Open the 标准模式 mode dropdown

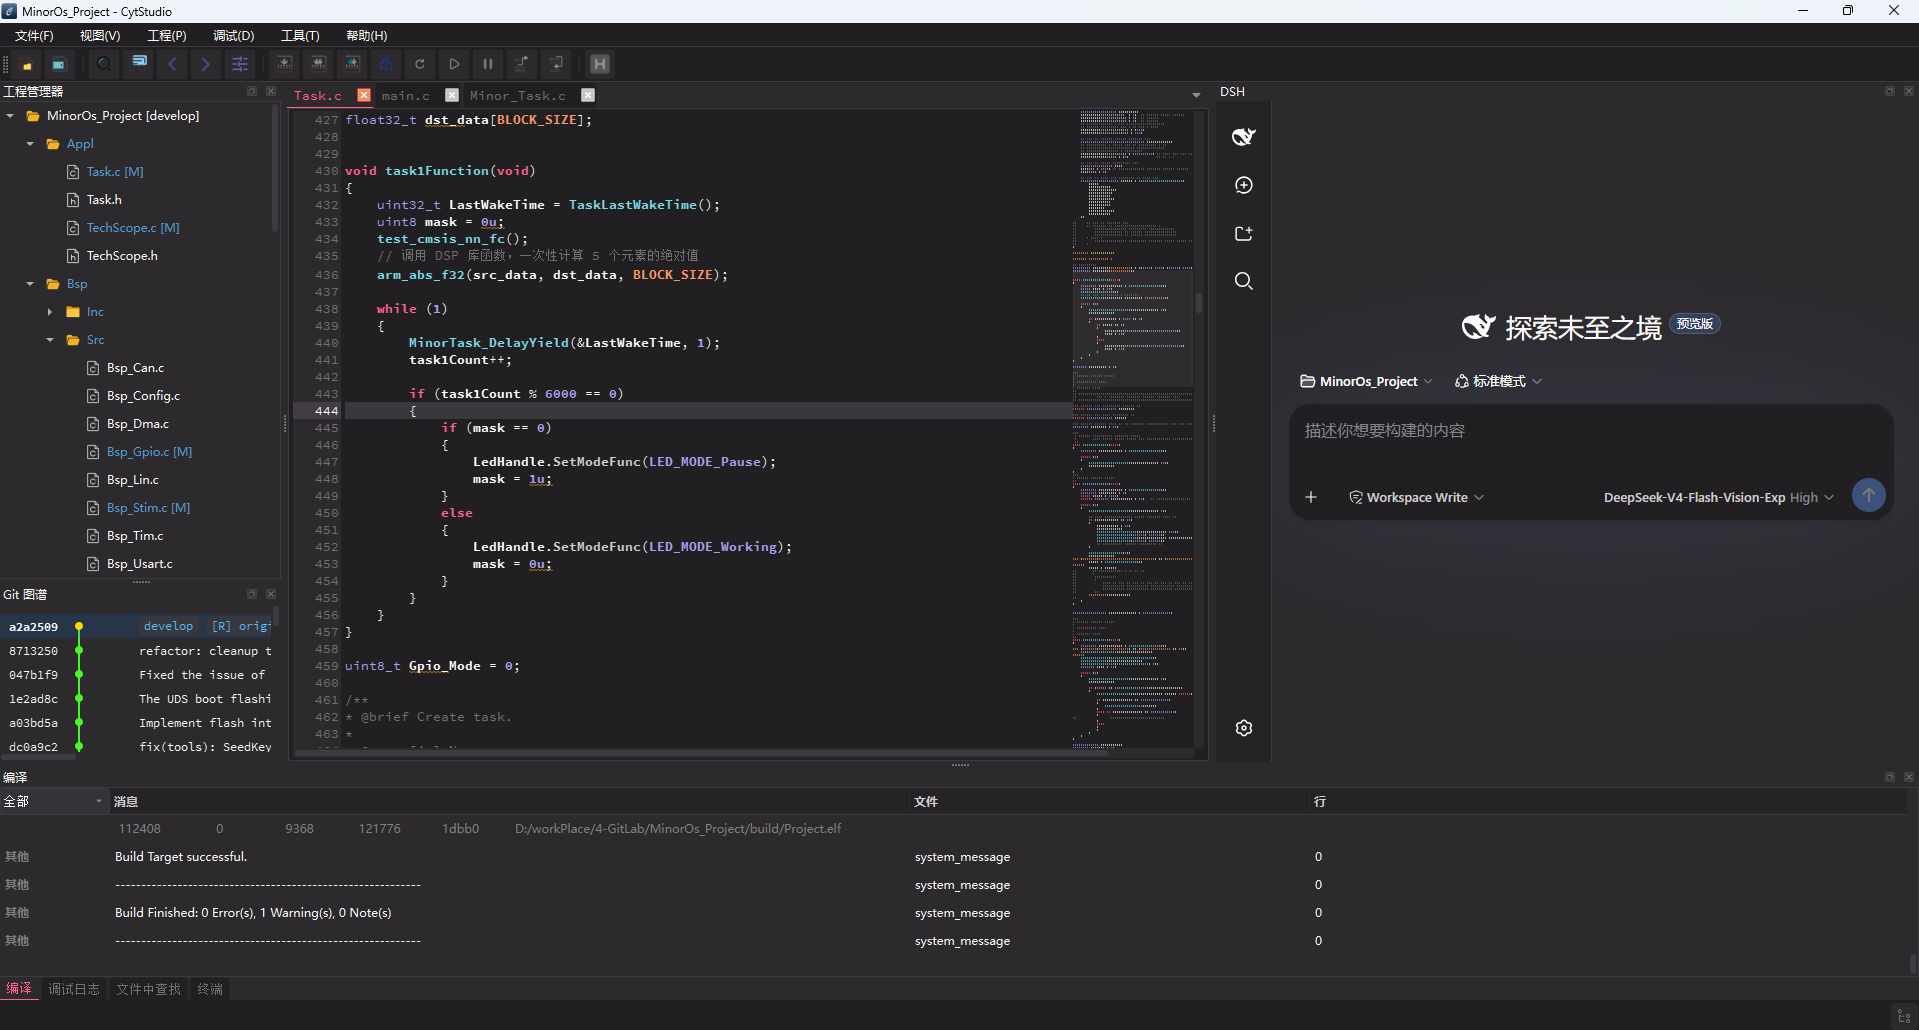[1498, 381]
